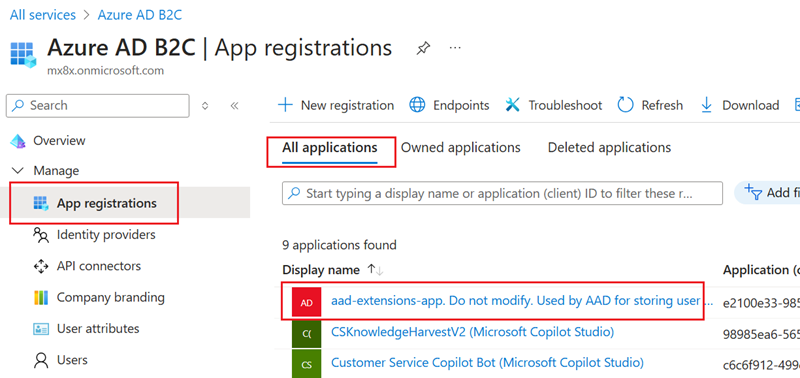Click the green CS app badge

pos(307,365)
